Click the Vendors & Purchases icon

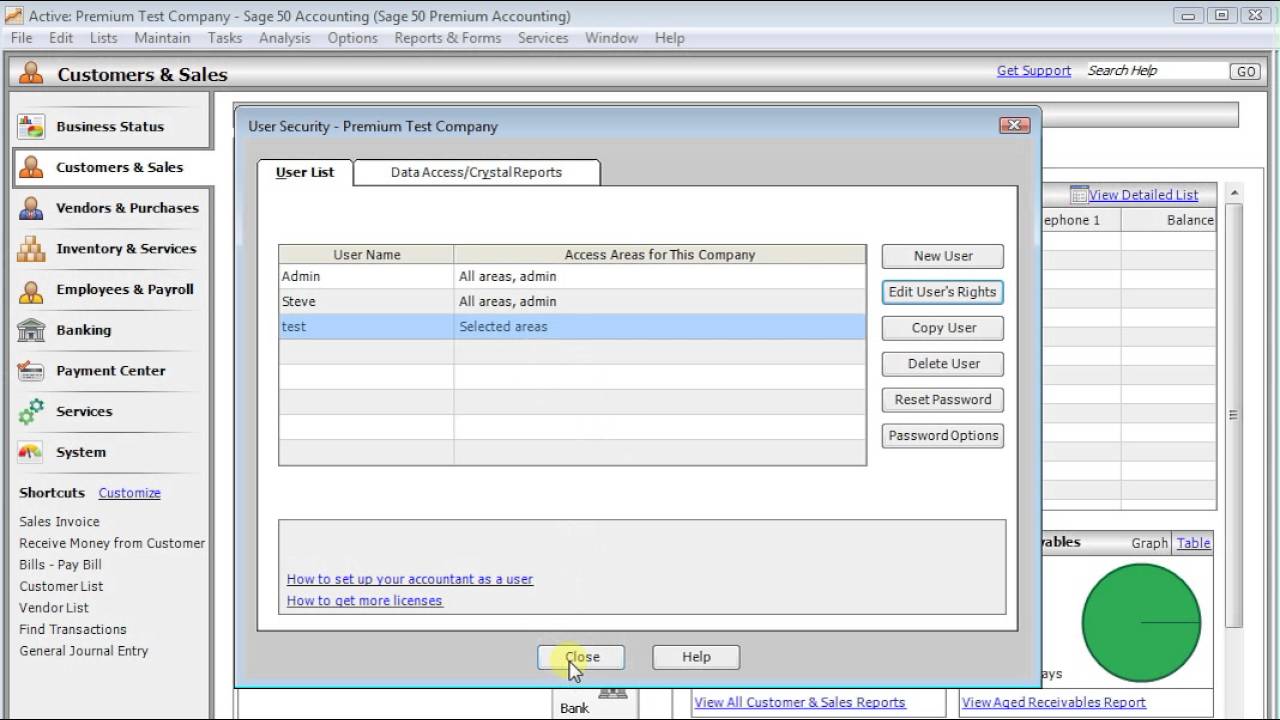click(31, 208)
